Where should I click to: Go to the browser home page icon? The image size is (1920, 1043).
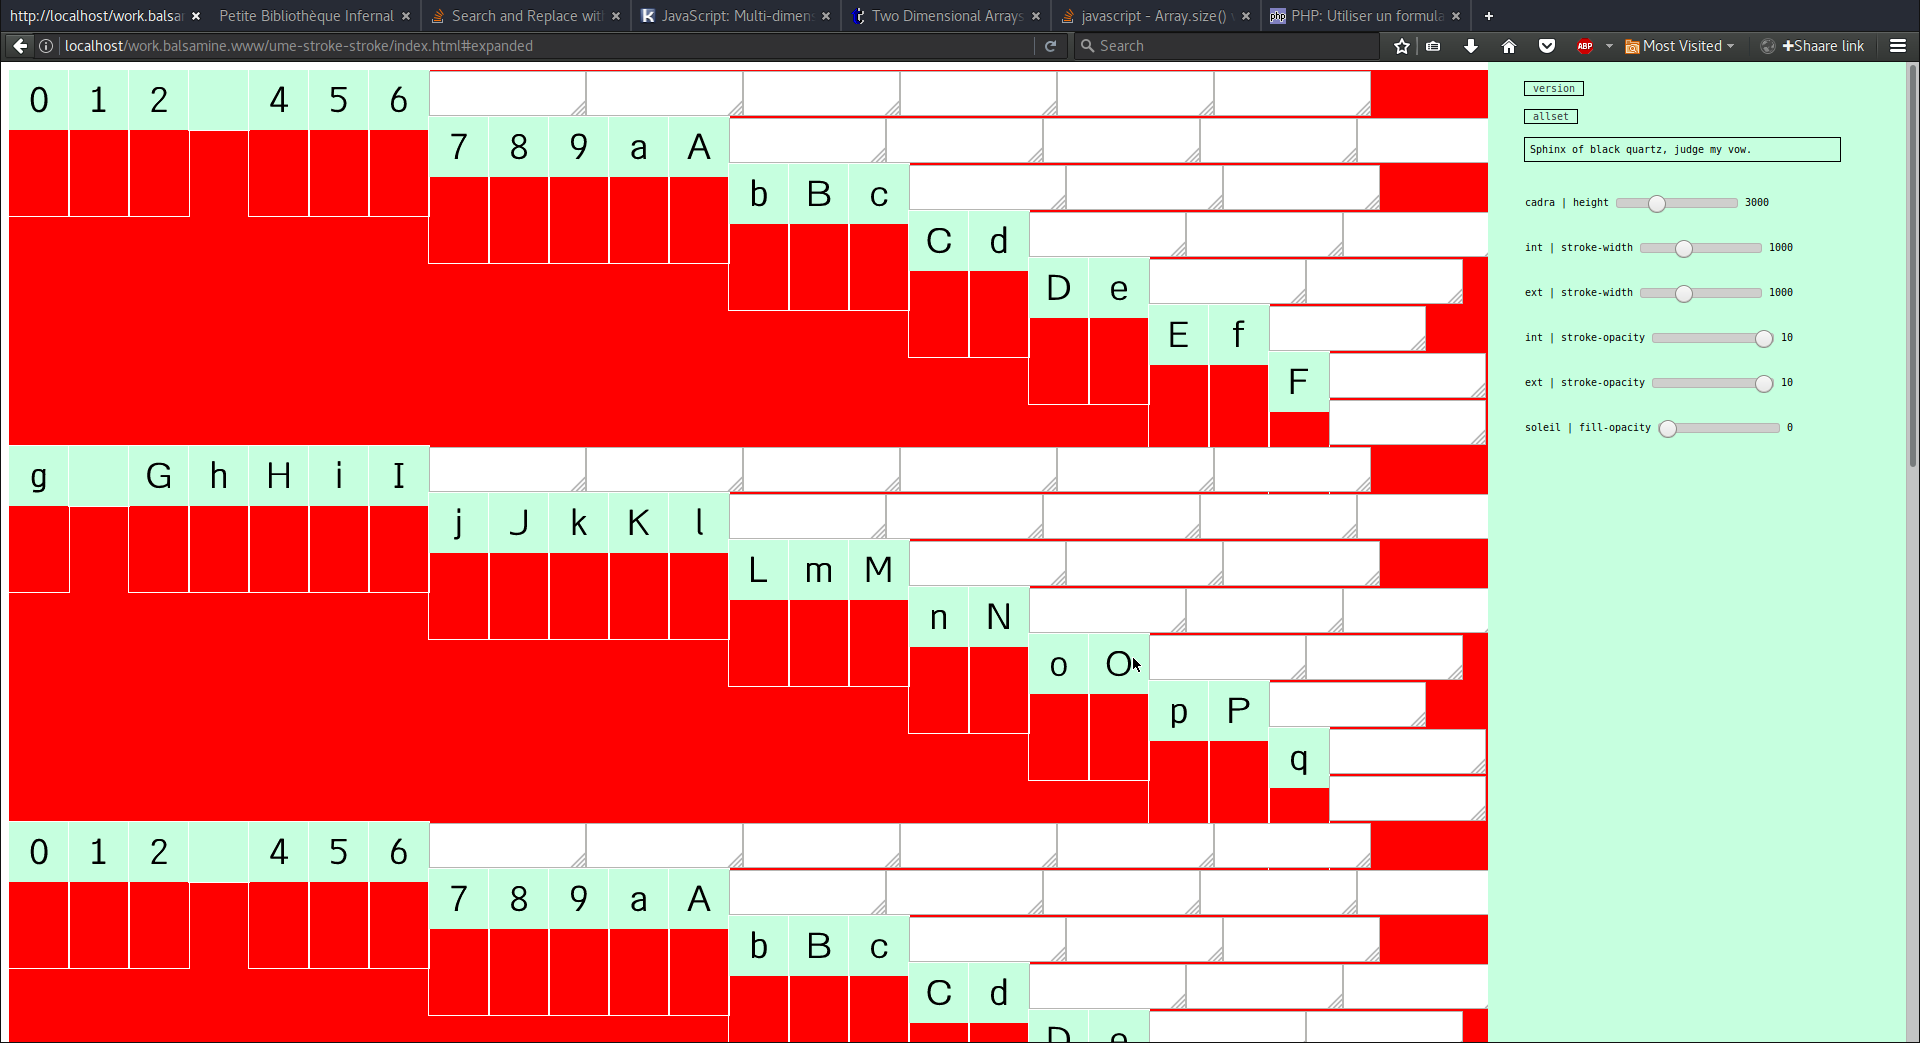tap(1509, 46)
